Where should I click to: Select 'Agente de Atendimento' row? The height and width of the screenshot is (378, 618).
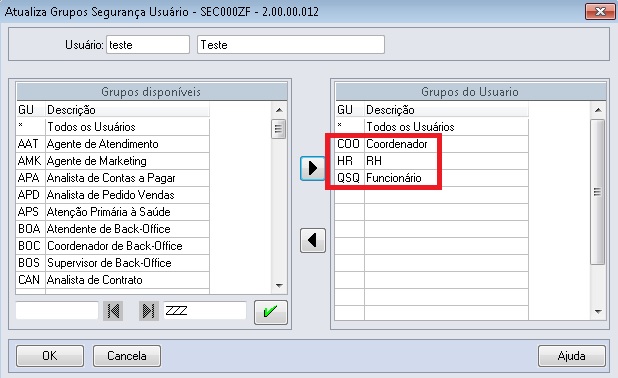113,144
